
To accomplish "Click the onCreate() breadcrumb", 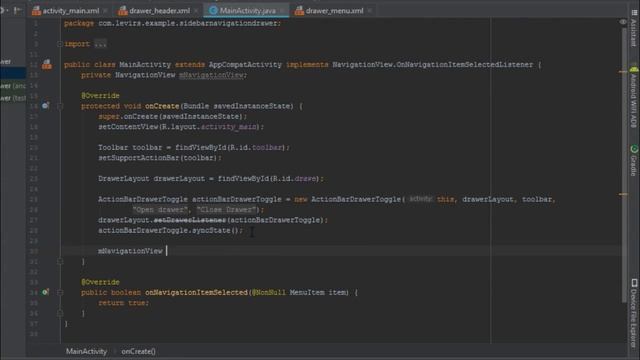I will (138, 351).
